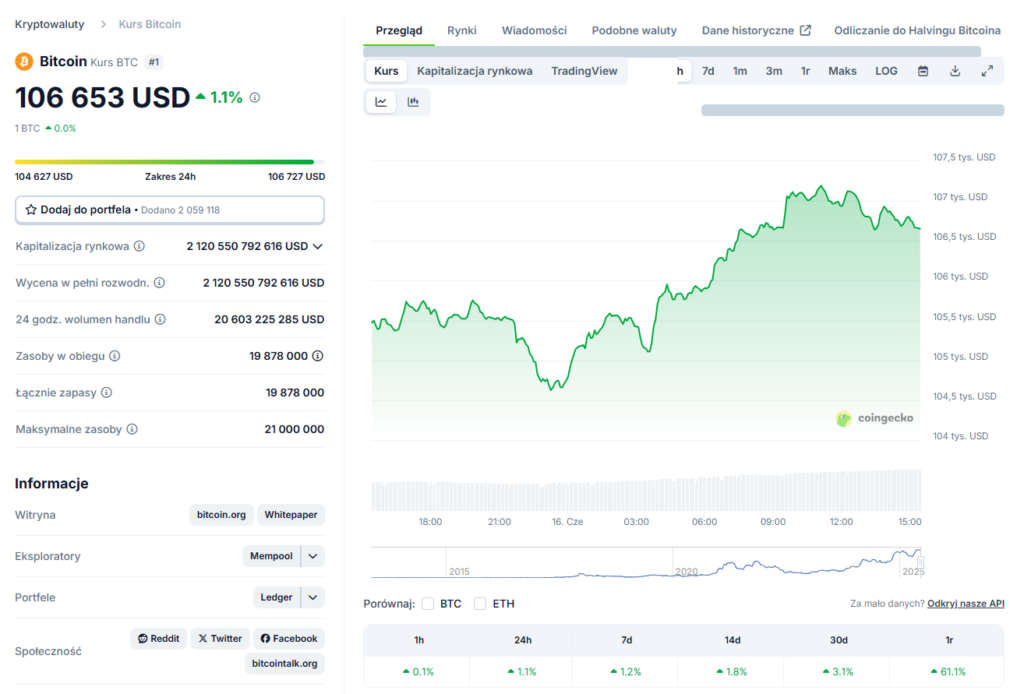The height and width of the screenshot is (694, 1024).
Task: Set chart range to 1m
Action: pos(740,71)
